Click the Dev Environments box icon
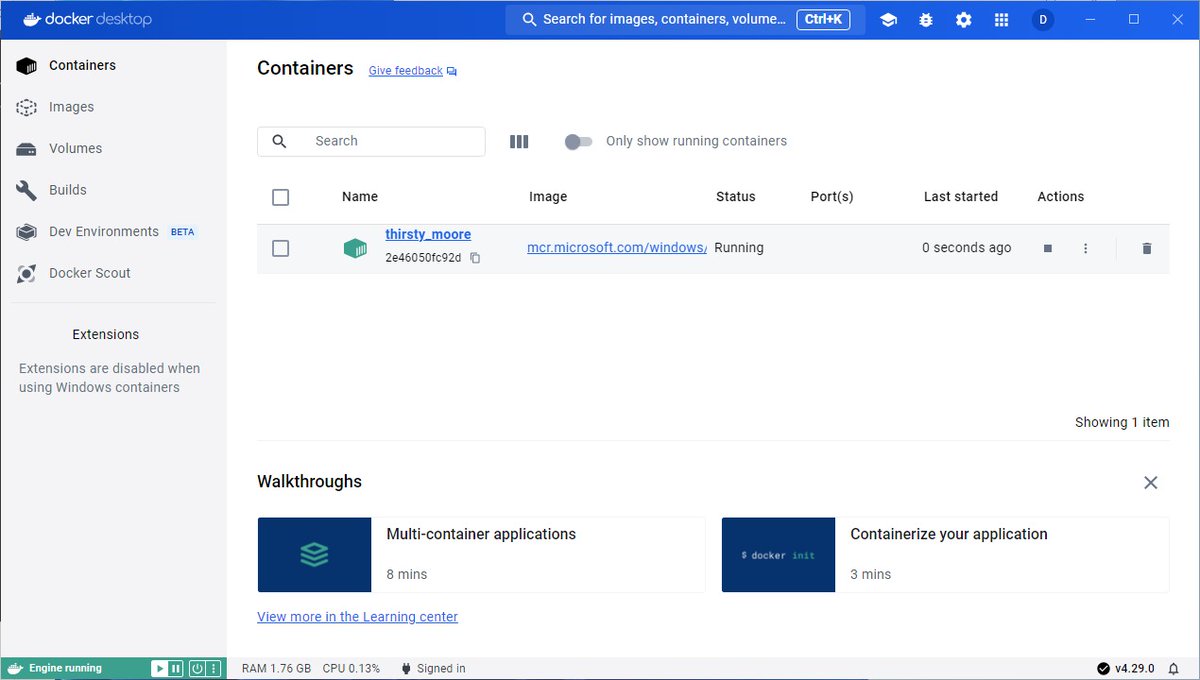1200x680 pixels. (x=27, y=232)
